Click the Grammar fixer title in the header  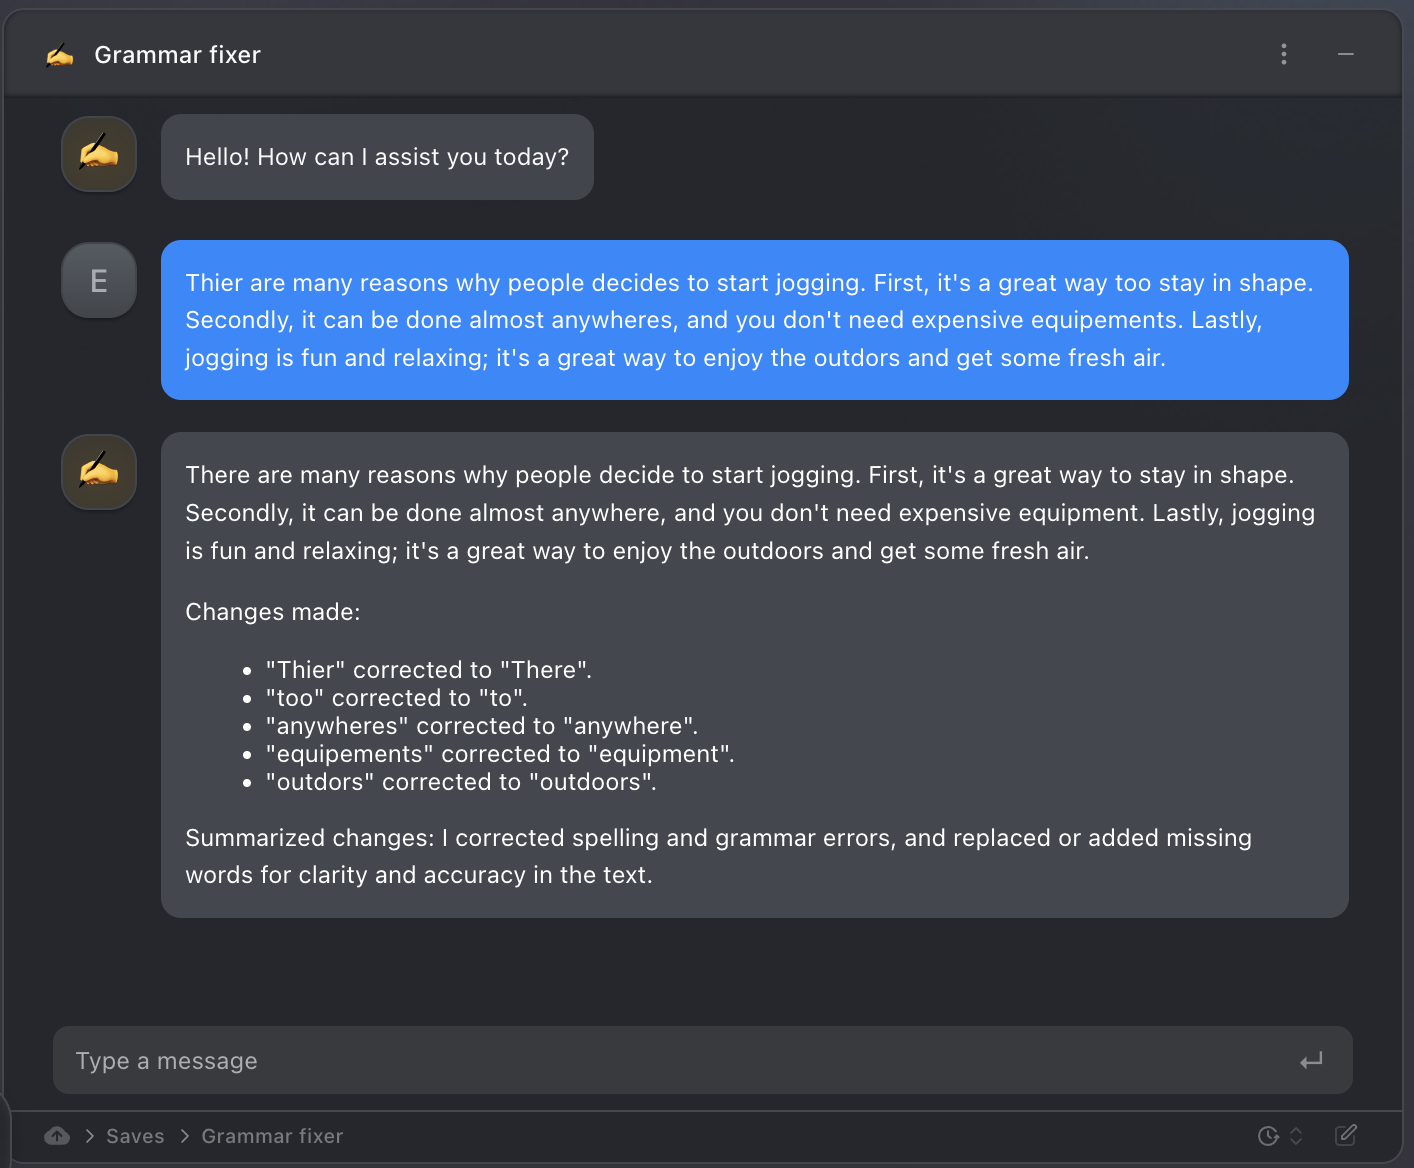pos(177,55)
